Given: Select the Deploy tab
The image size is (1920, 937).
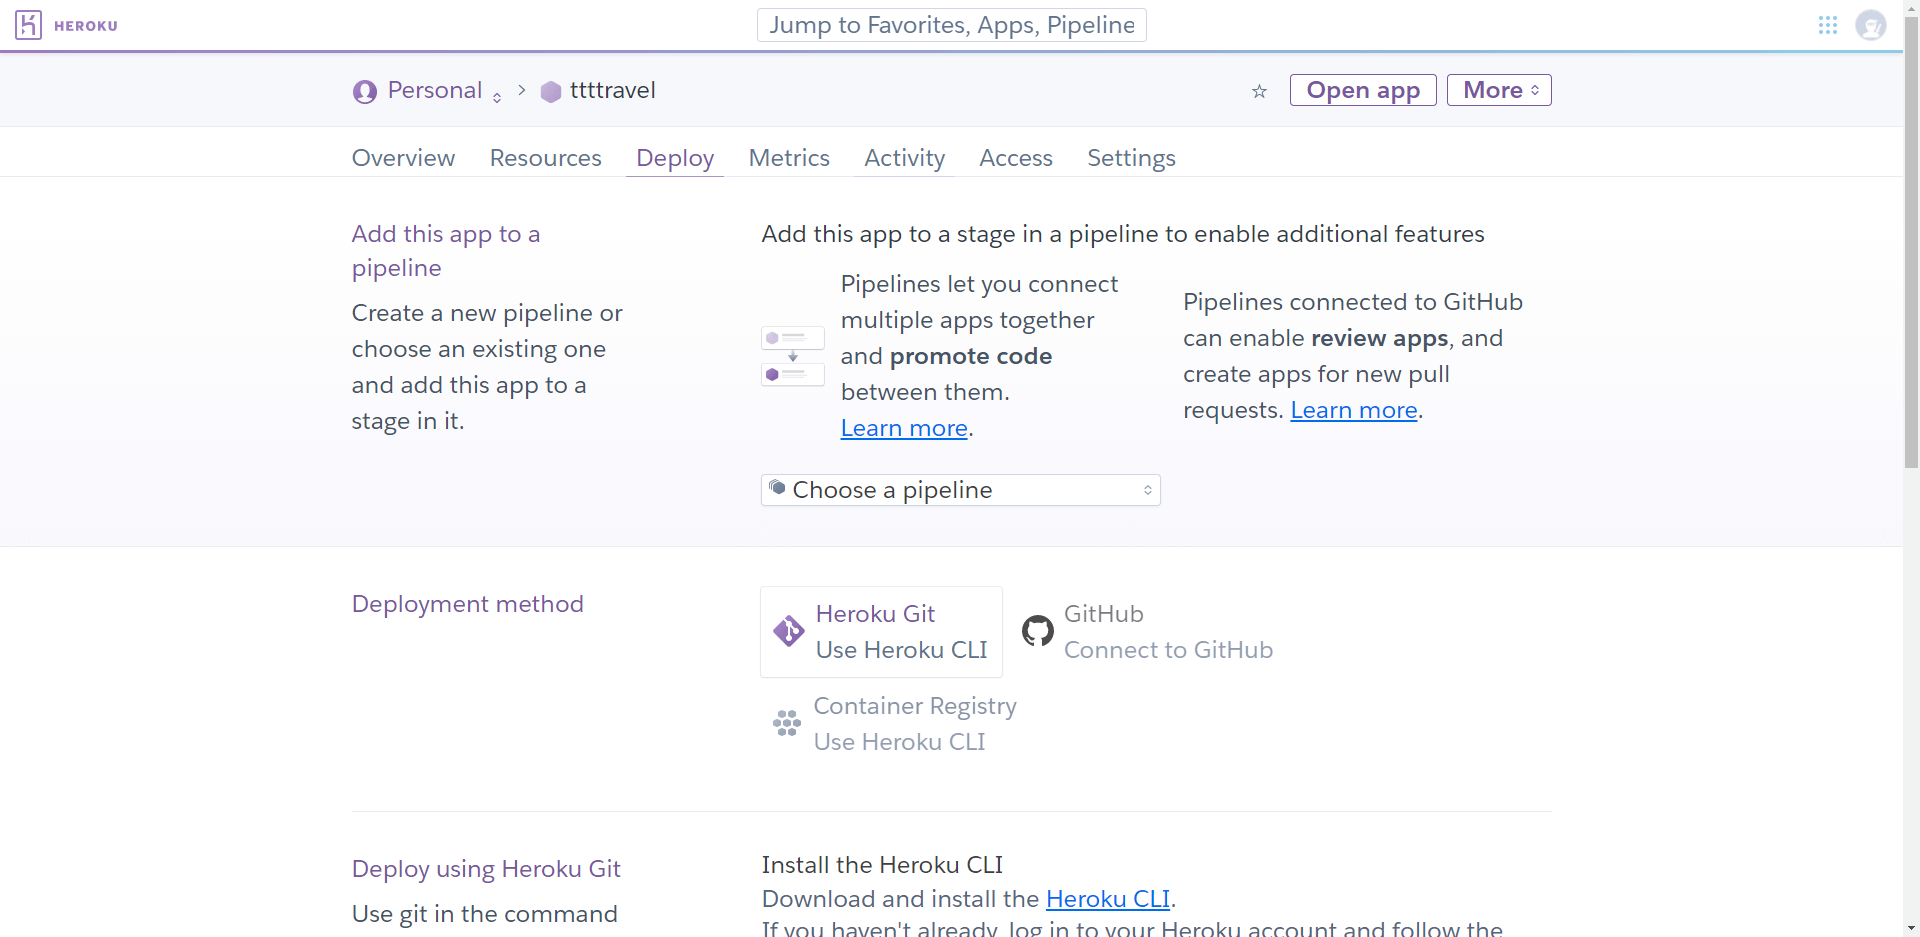Looking at the screenshot, I should tap(675, 158).
